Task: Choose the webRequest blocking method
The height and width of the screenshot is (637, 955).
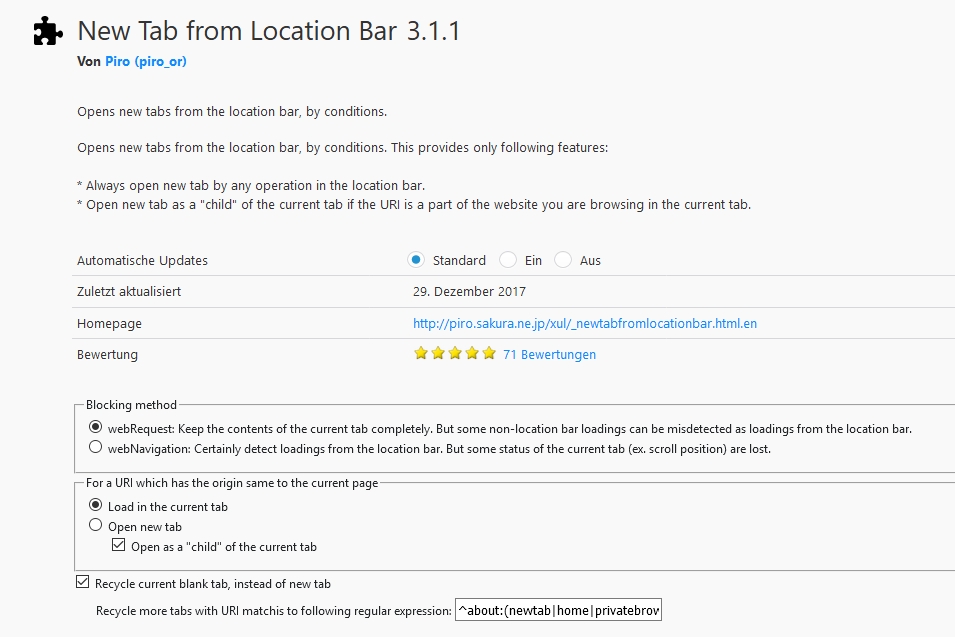Action: pyautogui.click(x=96, y=428)
